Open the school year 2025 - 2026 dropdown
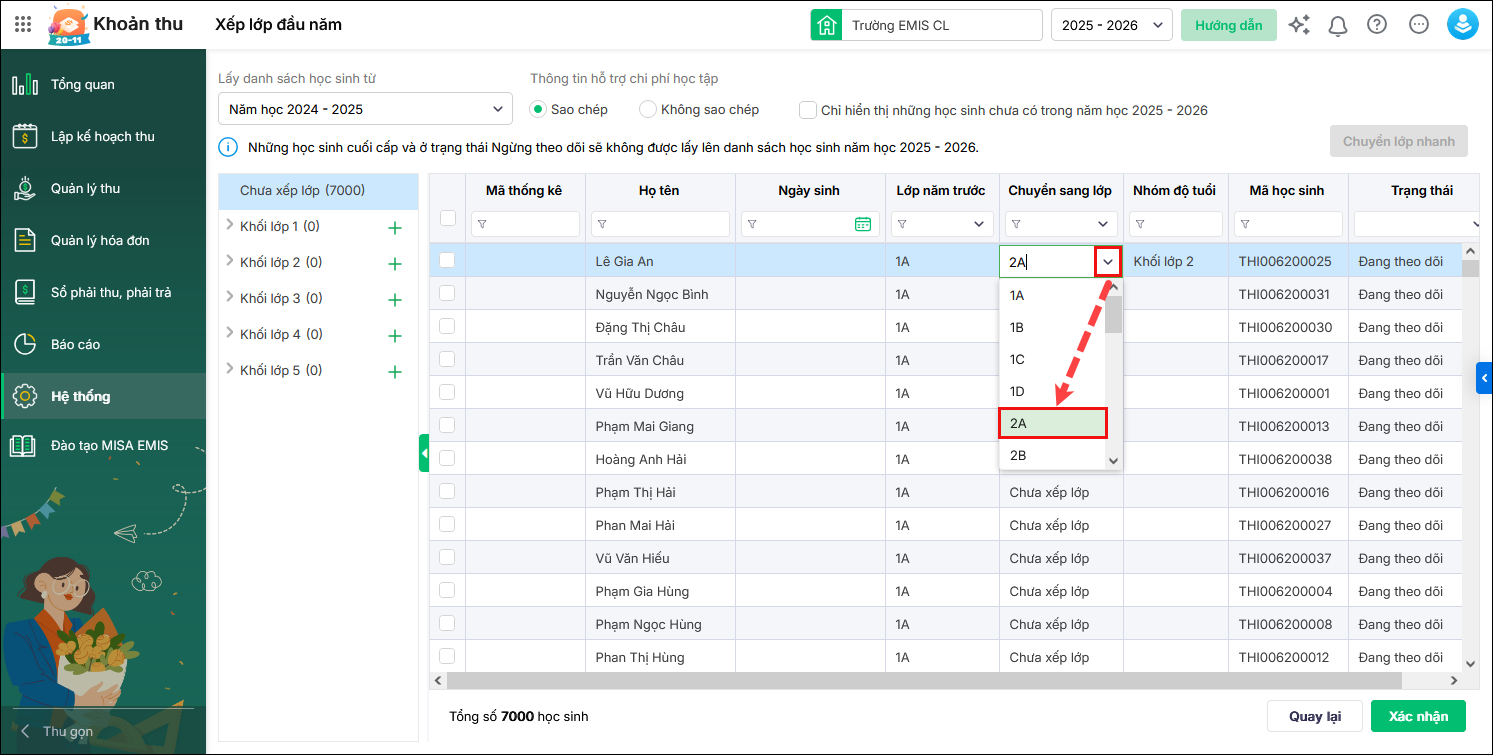Screen dimensions: 1493x755 pos(1110,25)
